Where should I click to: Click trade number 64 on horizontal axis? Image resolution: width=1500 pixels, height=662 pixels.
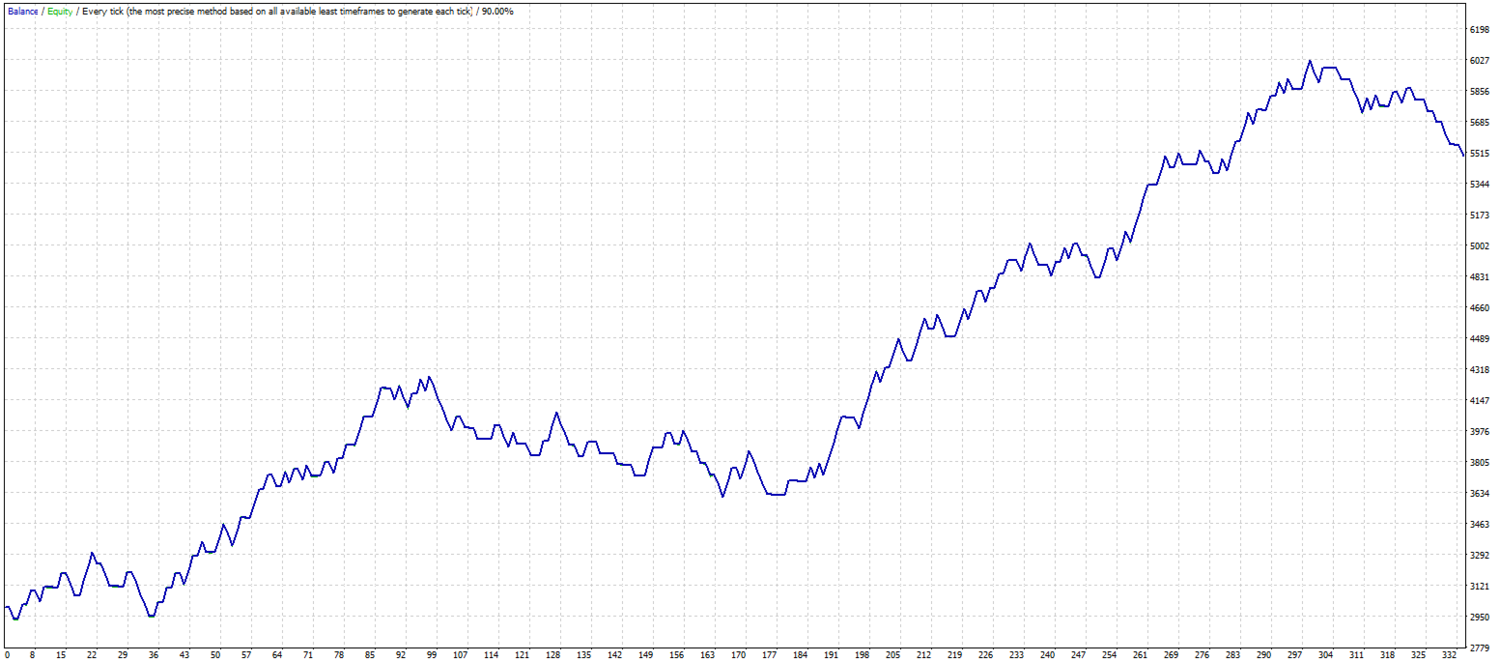[x=277, y=655]
